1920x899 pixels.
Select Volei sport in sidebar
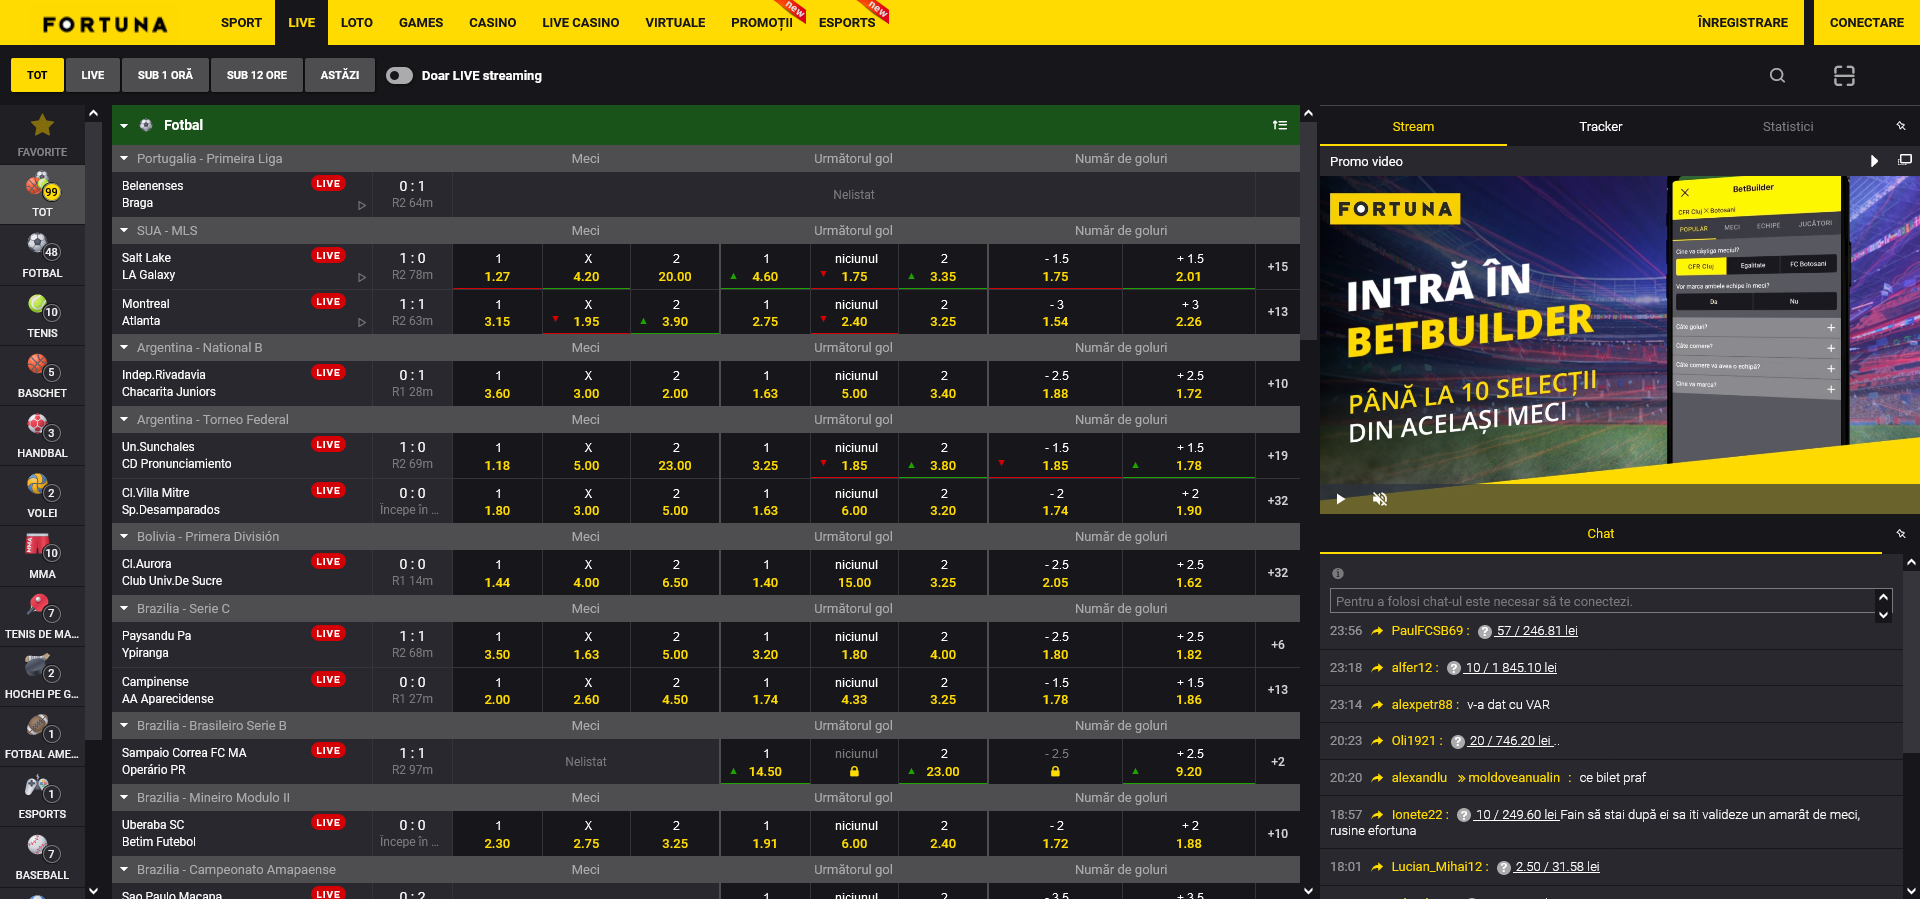(42, 495)
